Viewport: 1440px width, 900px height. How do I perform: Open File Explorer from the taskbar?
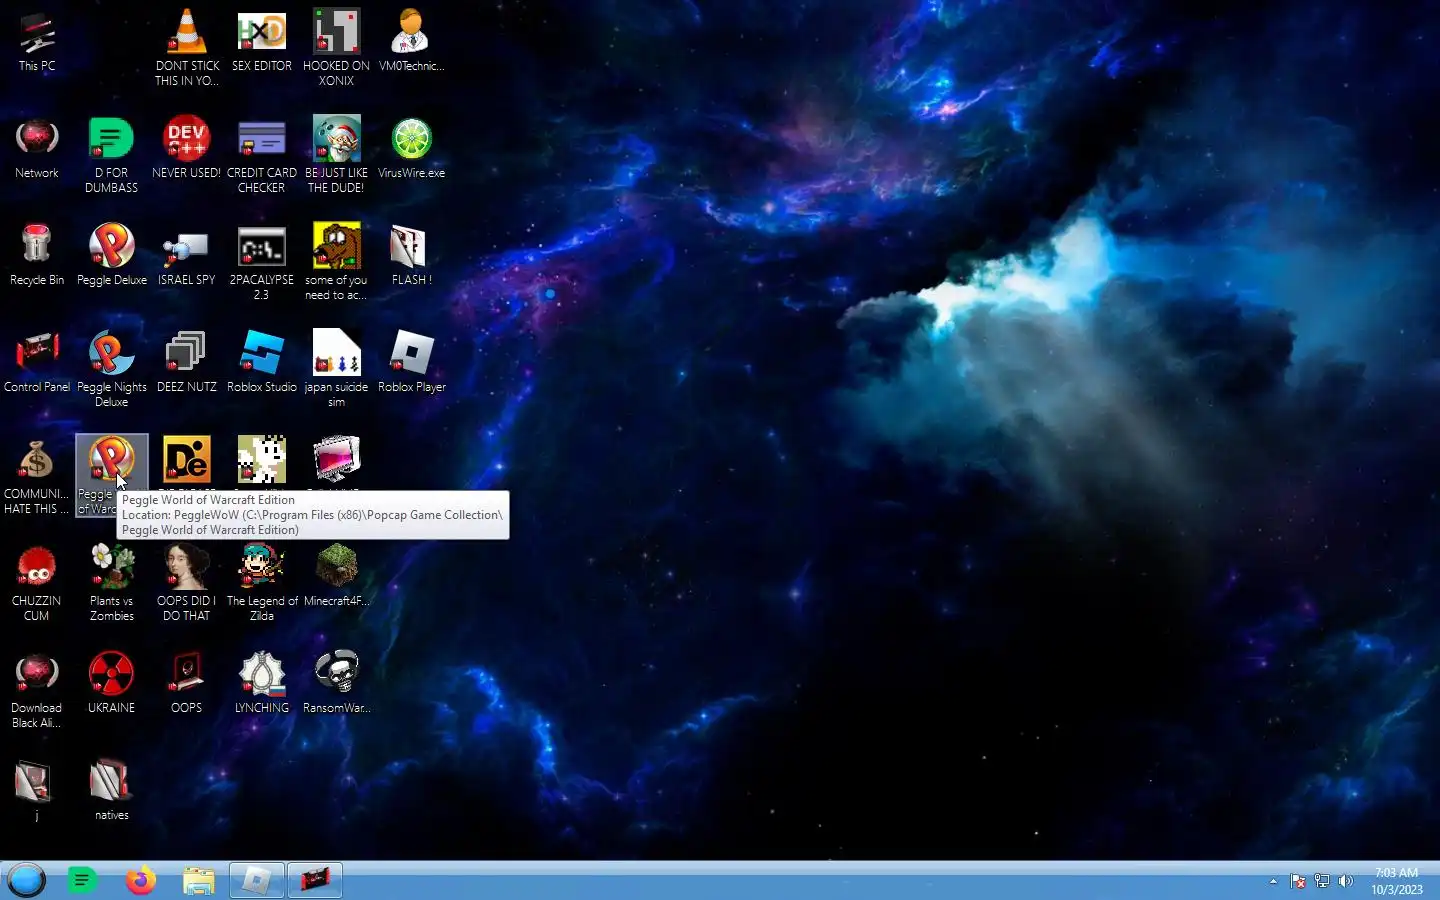pos(199,880)
